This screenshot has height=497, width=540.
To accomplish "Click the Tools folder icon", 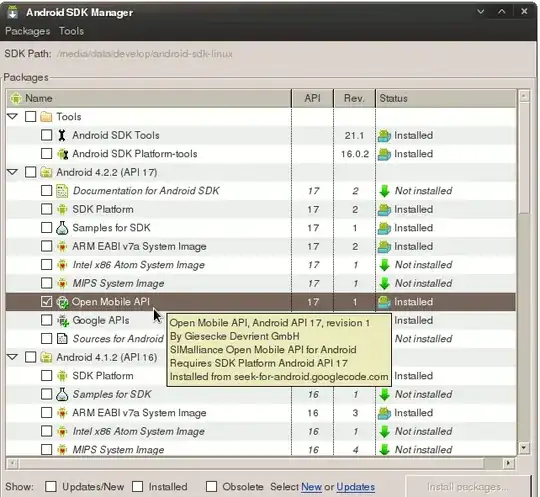I will pyautogui.click(x=46, y=117).
